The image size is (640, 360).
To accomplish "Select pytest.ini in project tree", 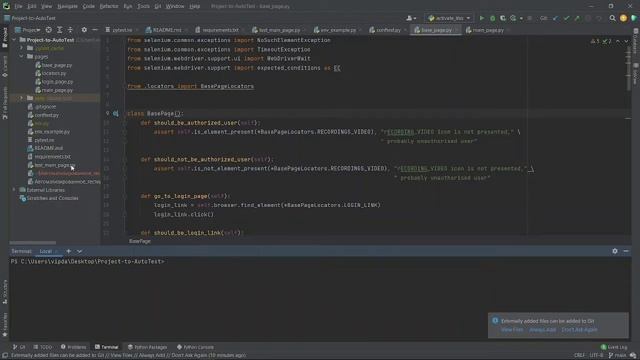I will point(44,140).
